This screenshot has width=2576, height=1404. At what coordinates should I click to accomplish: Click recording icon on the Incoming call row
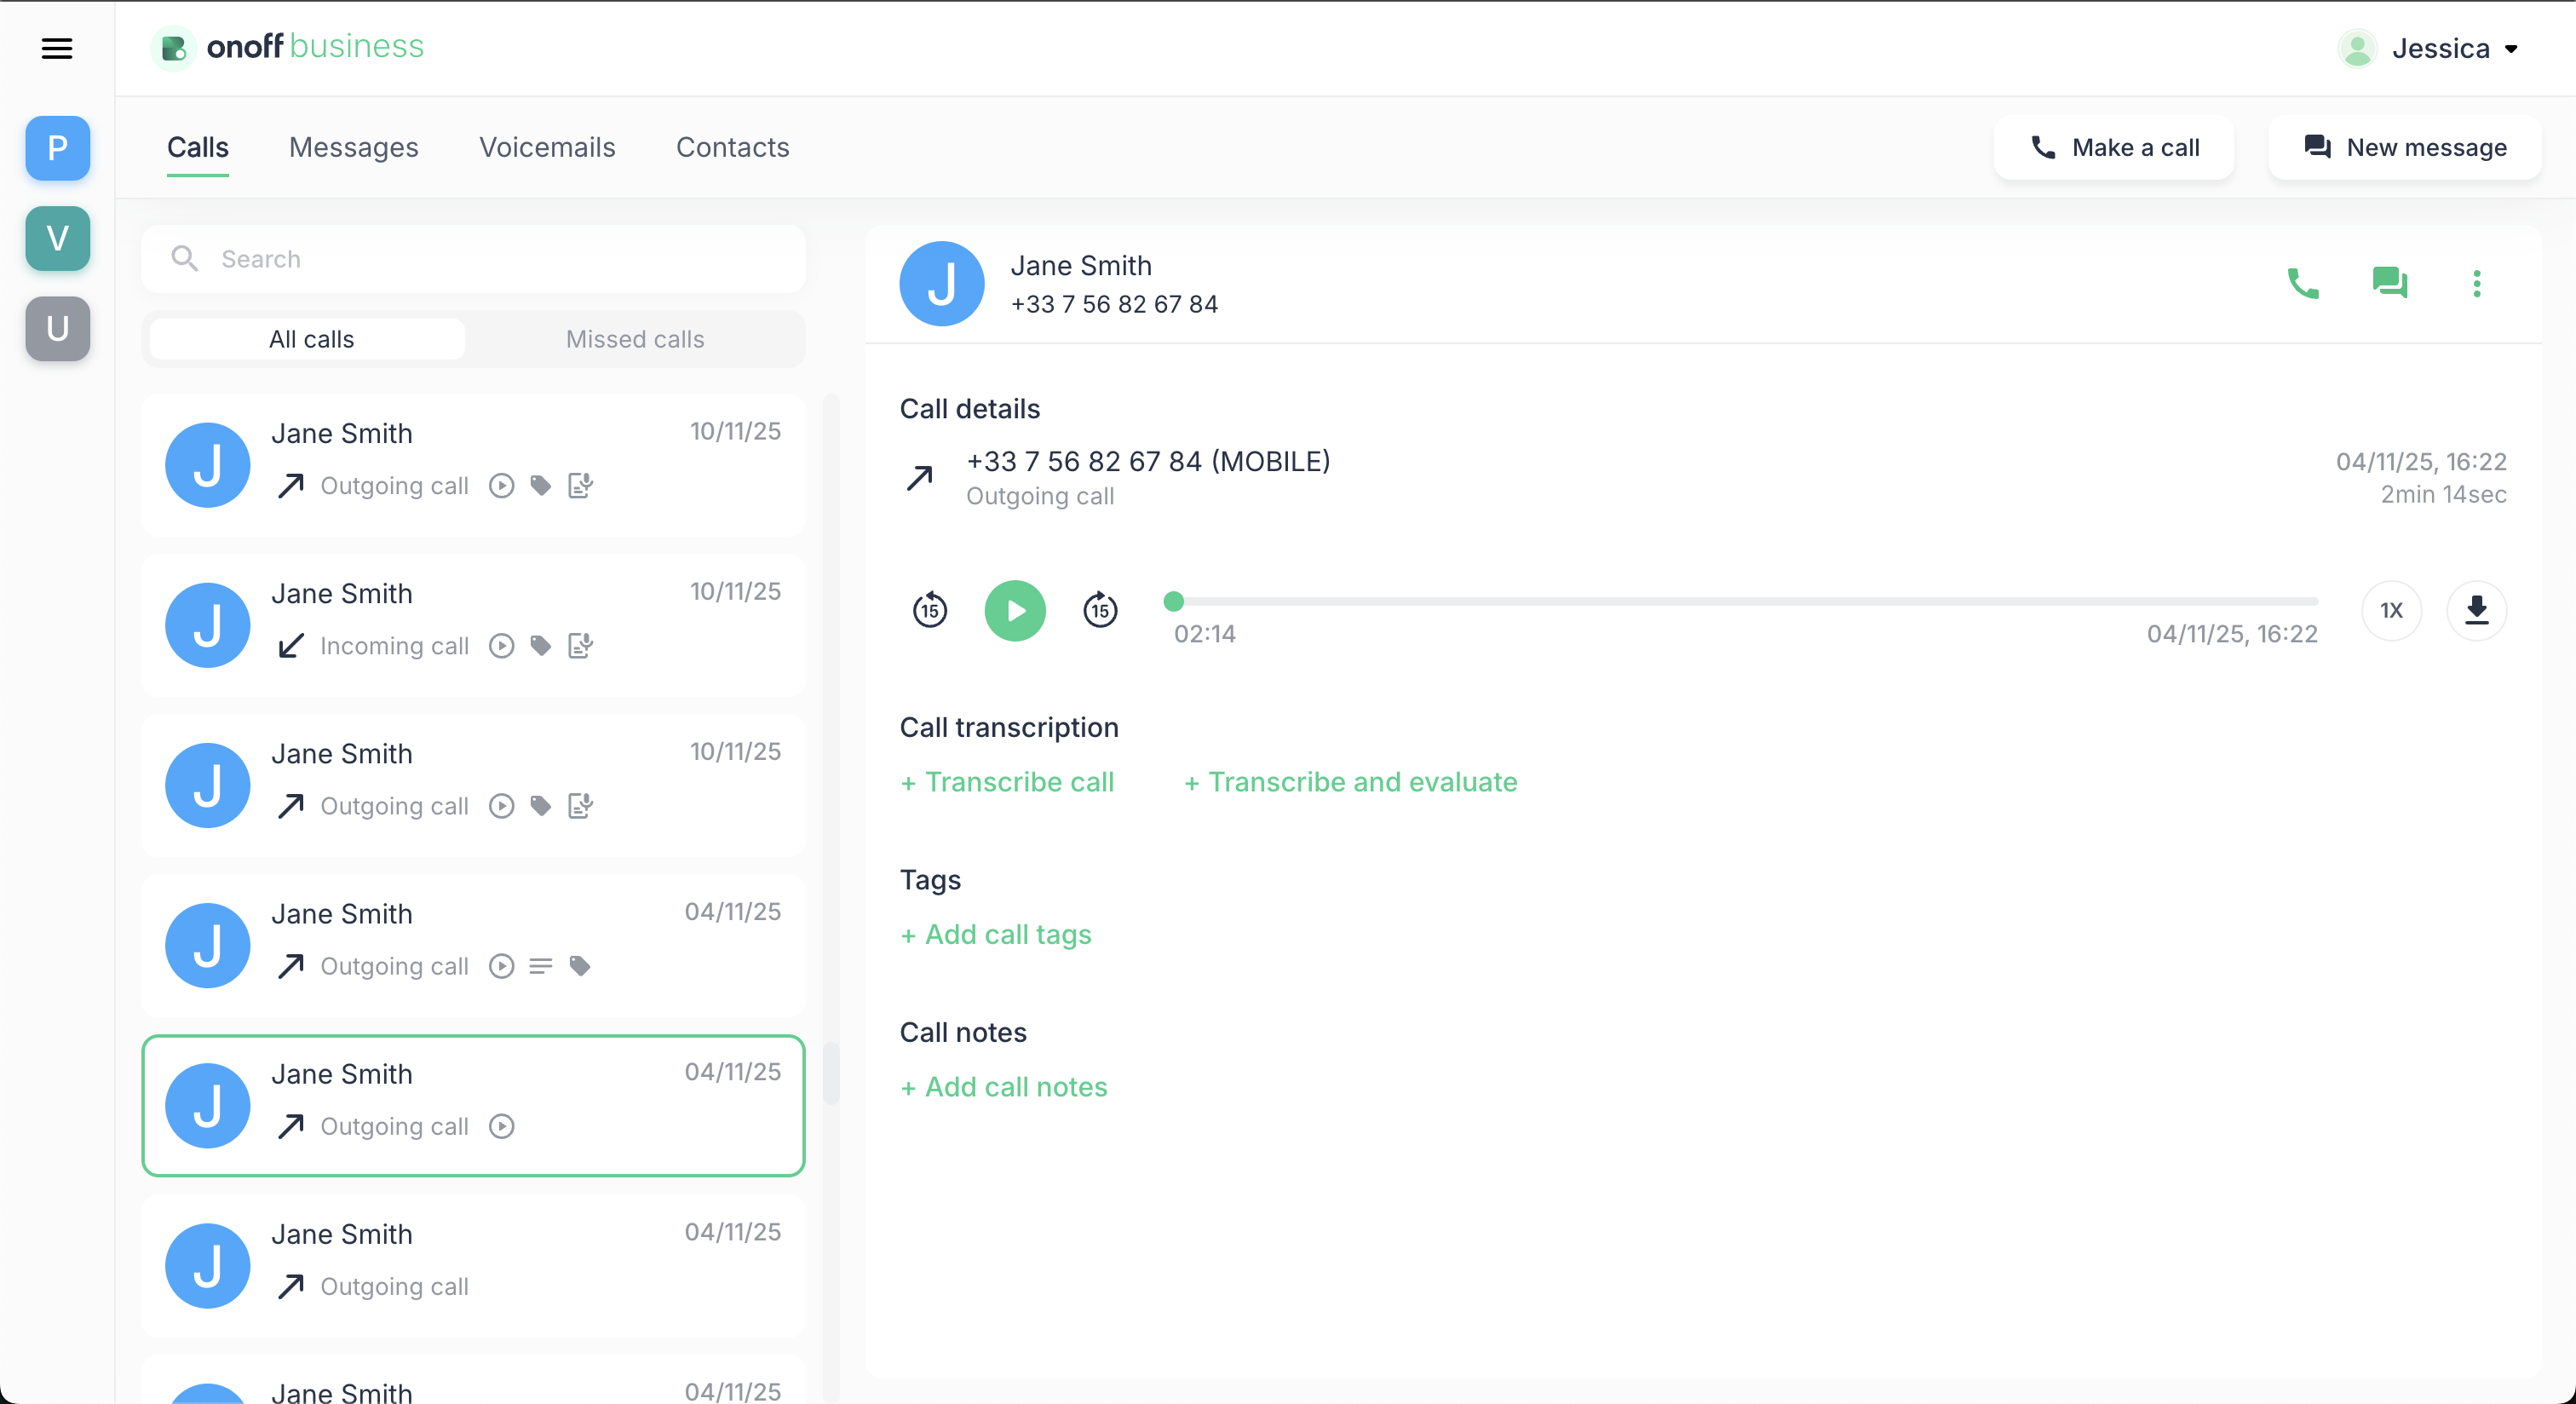[x=502, y=646]
